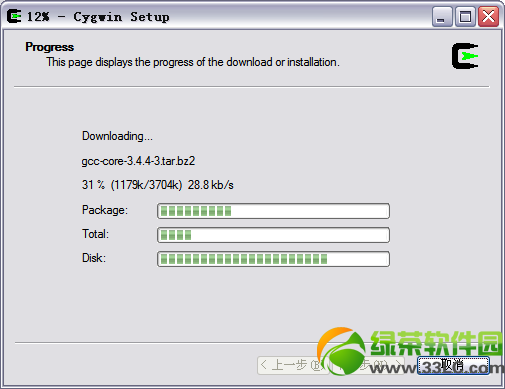Minimize the Cygwin Setup window
The height and width of the screenshot is (389, 505).
(442, 16)
